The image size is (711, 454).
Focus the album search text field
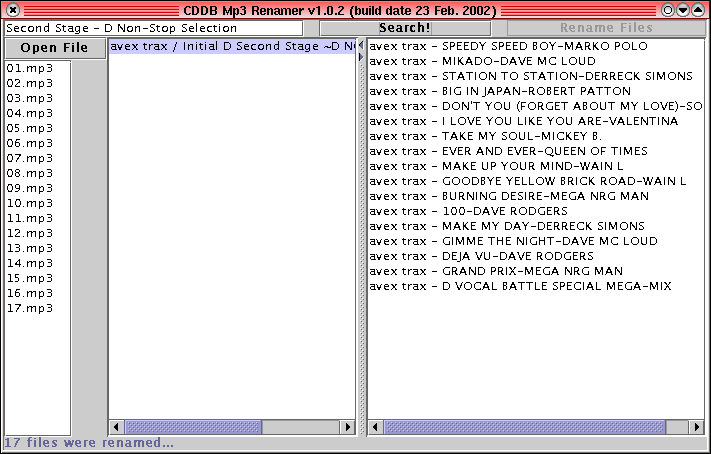coord(153,28)
